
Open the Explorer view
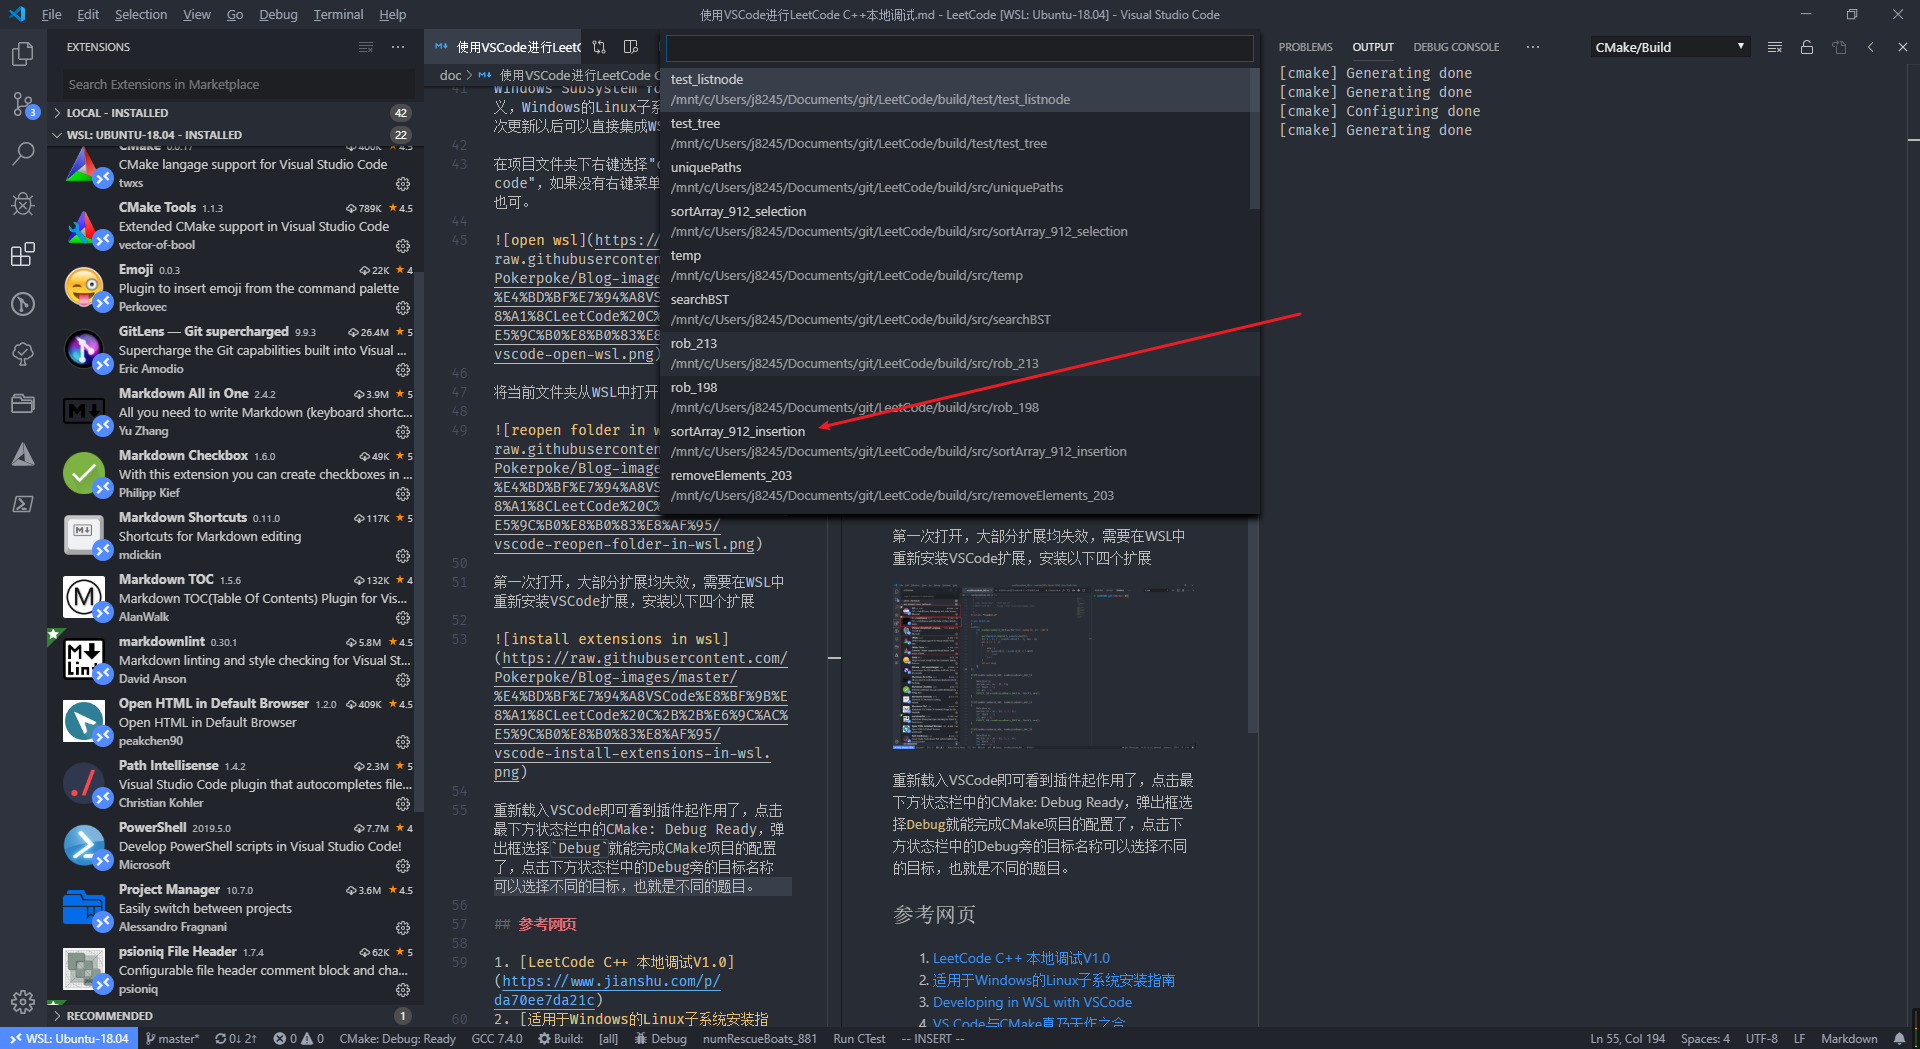tap(23, 55)
